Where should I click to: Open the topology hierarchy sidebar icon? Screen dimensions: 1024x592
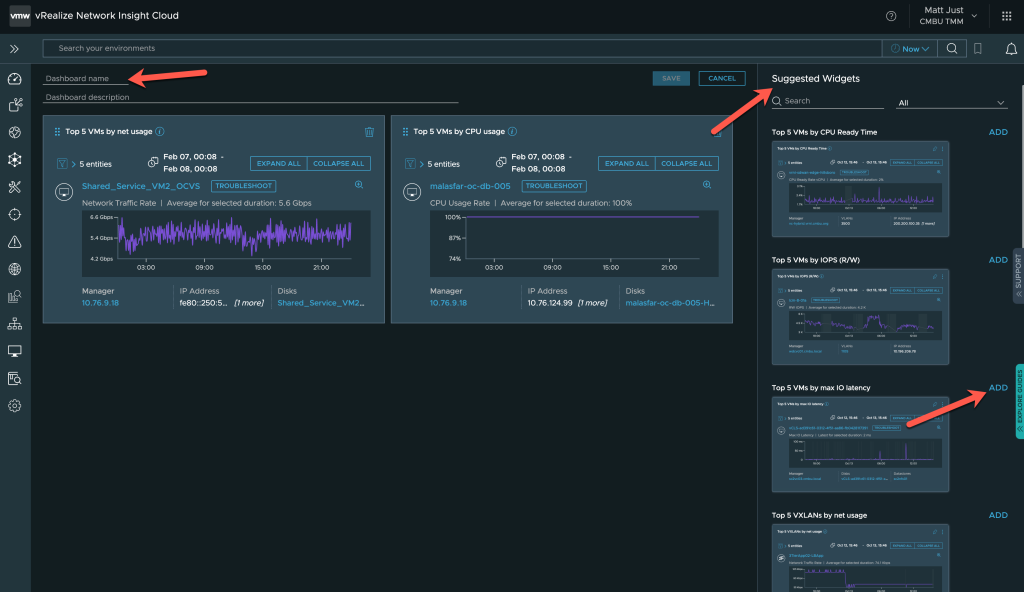click(14, 323)
